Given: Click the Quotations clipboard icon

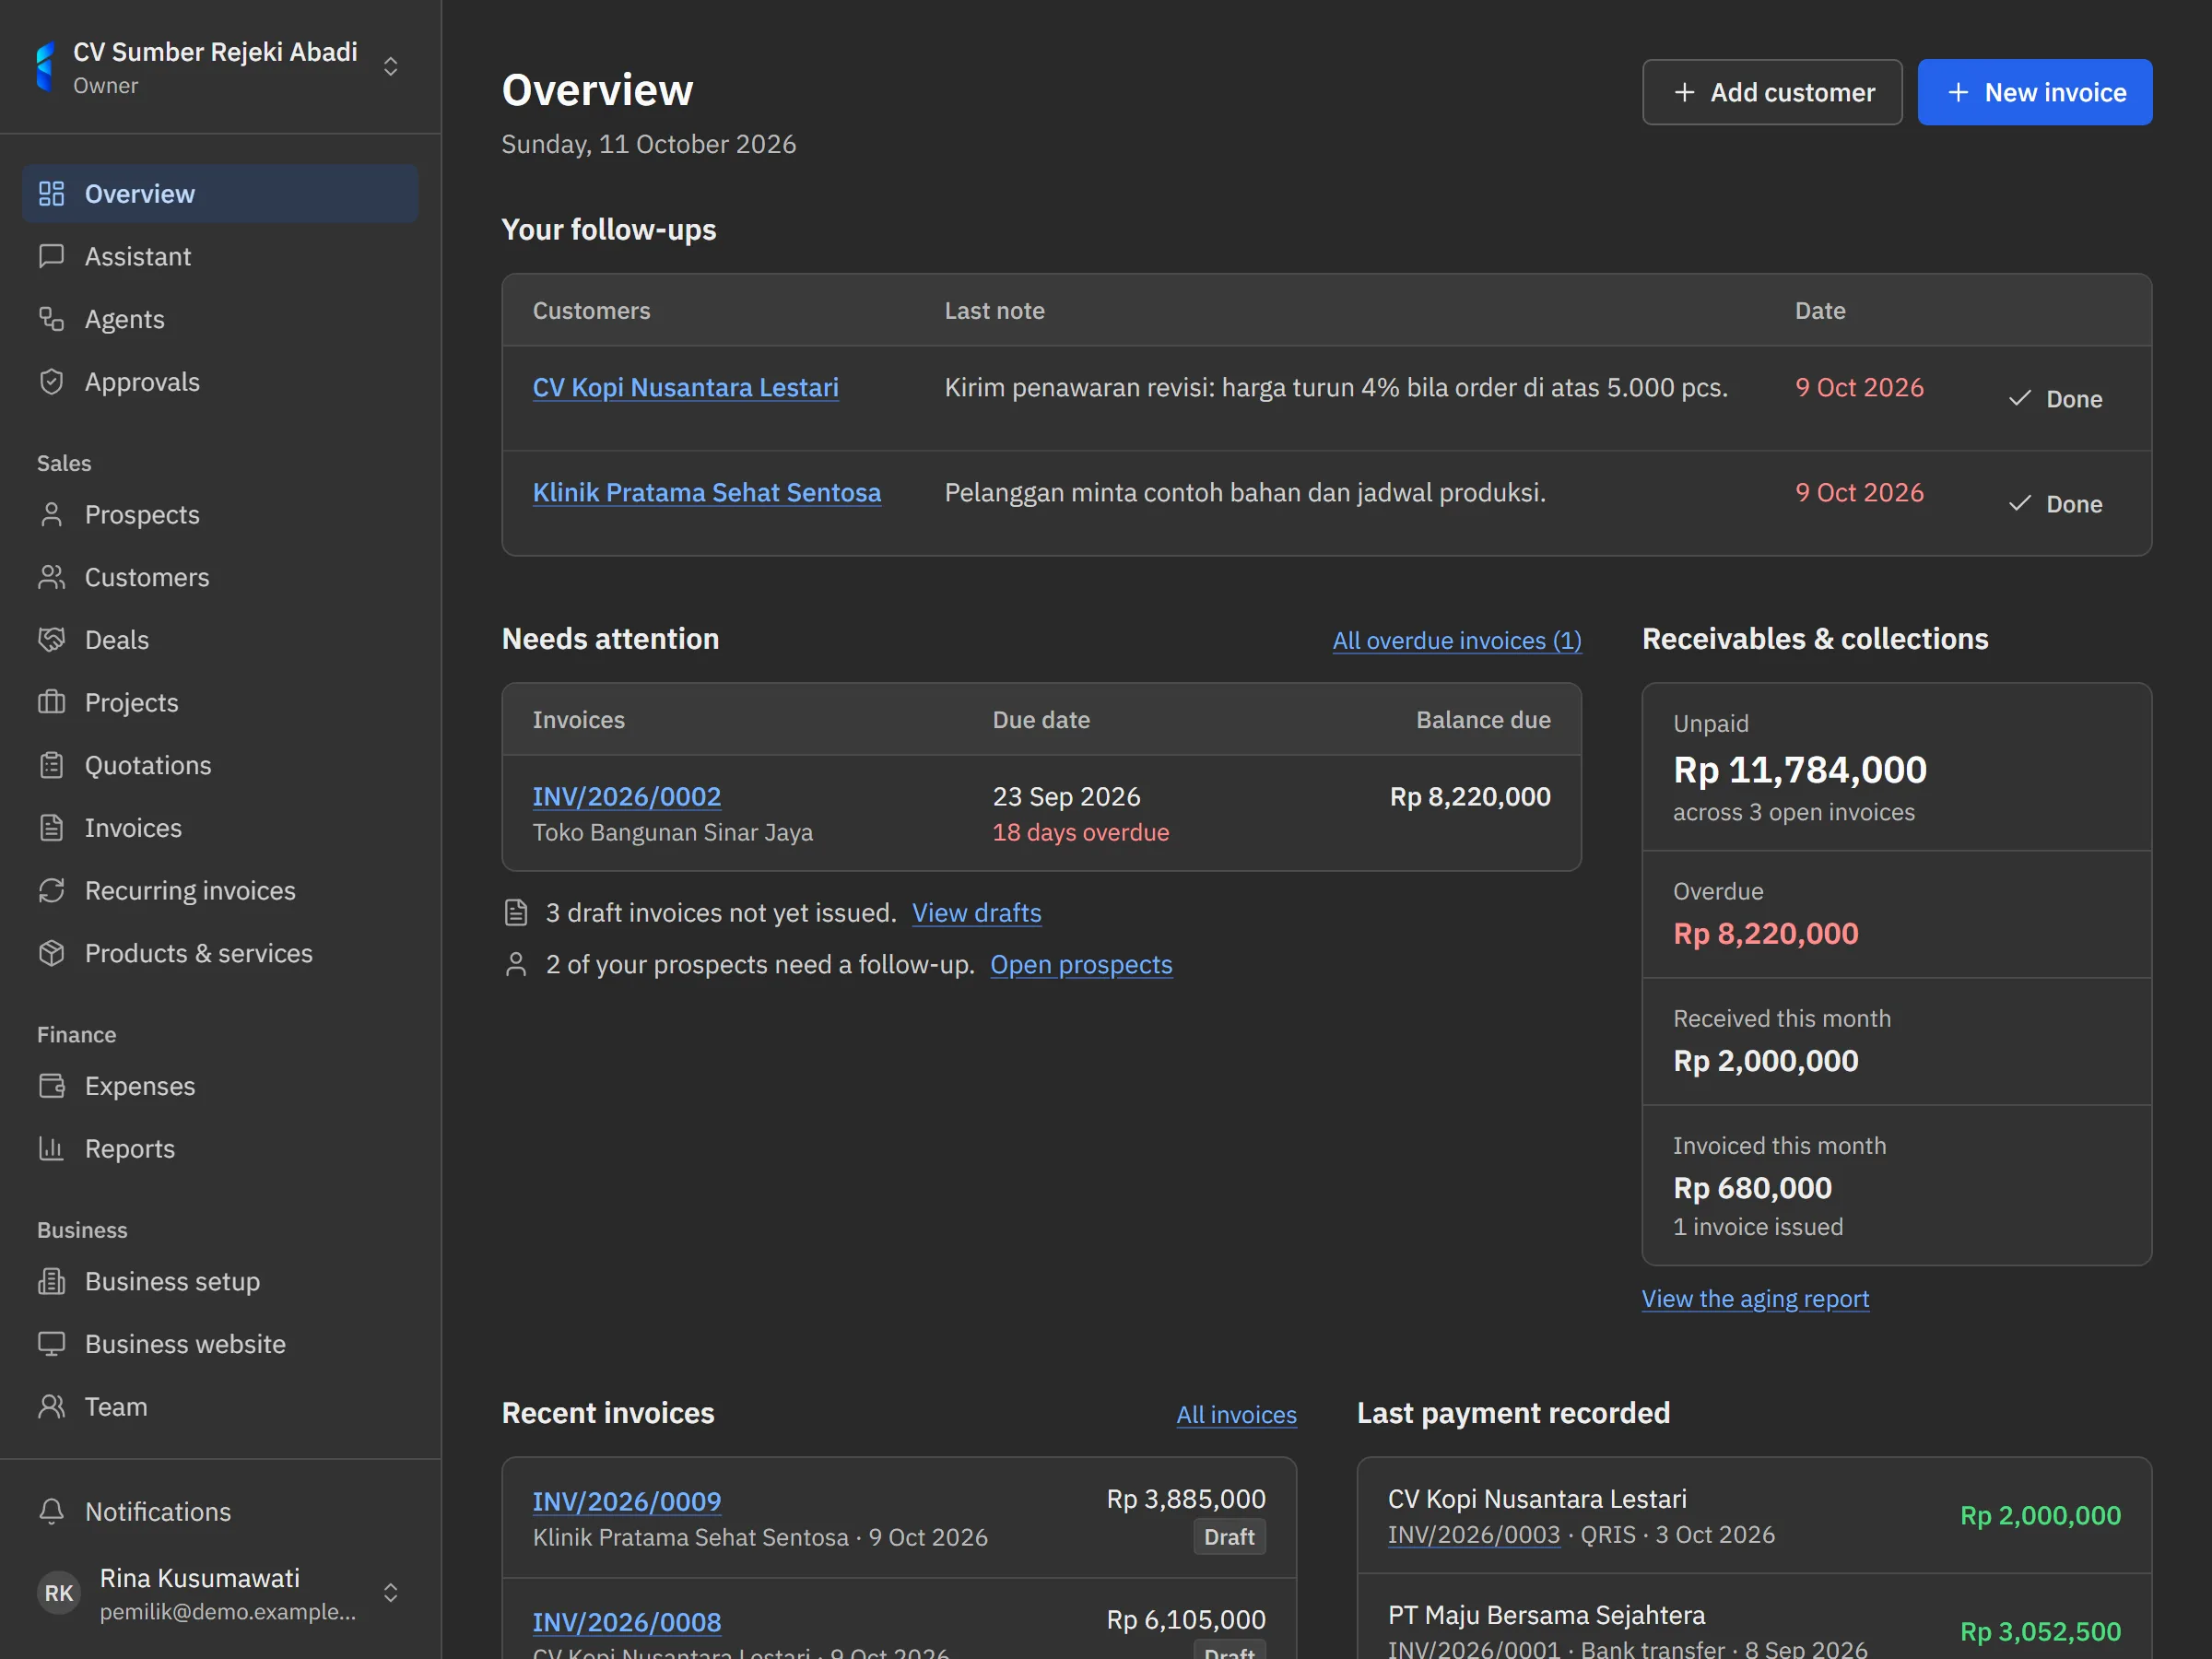Looking at the screenshot, I should point(51,765).
